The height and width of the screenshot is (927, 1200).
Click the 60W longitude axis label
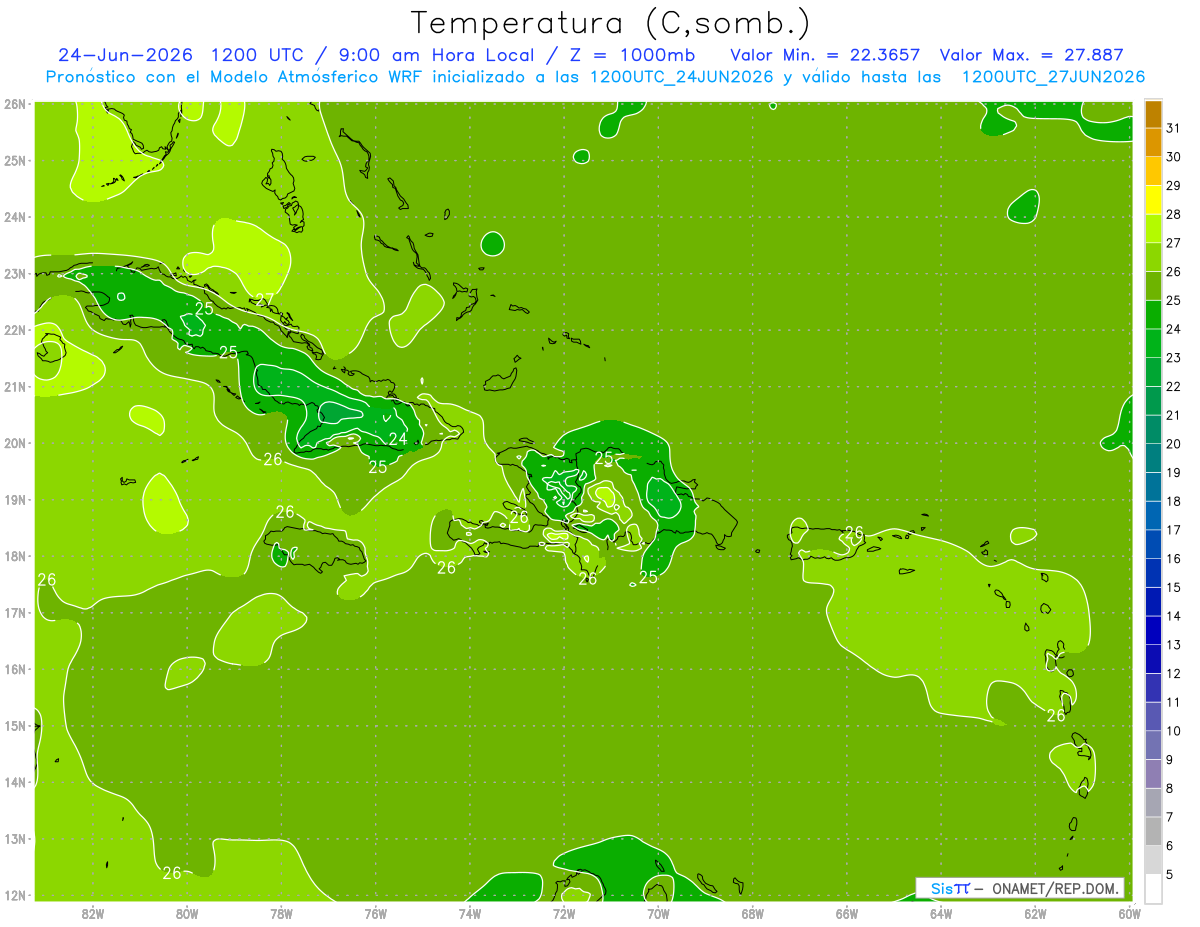click(1129, 913)
